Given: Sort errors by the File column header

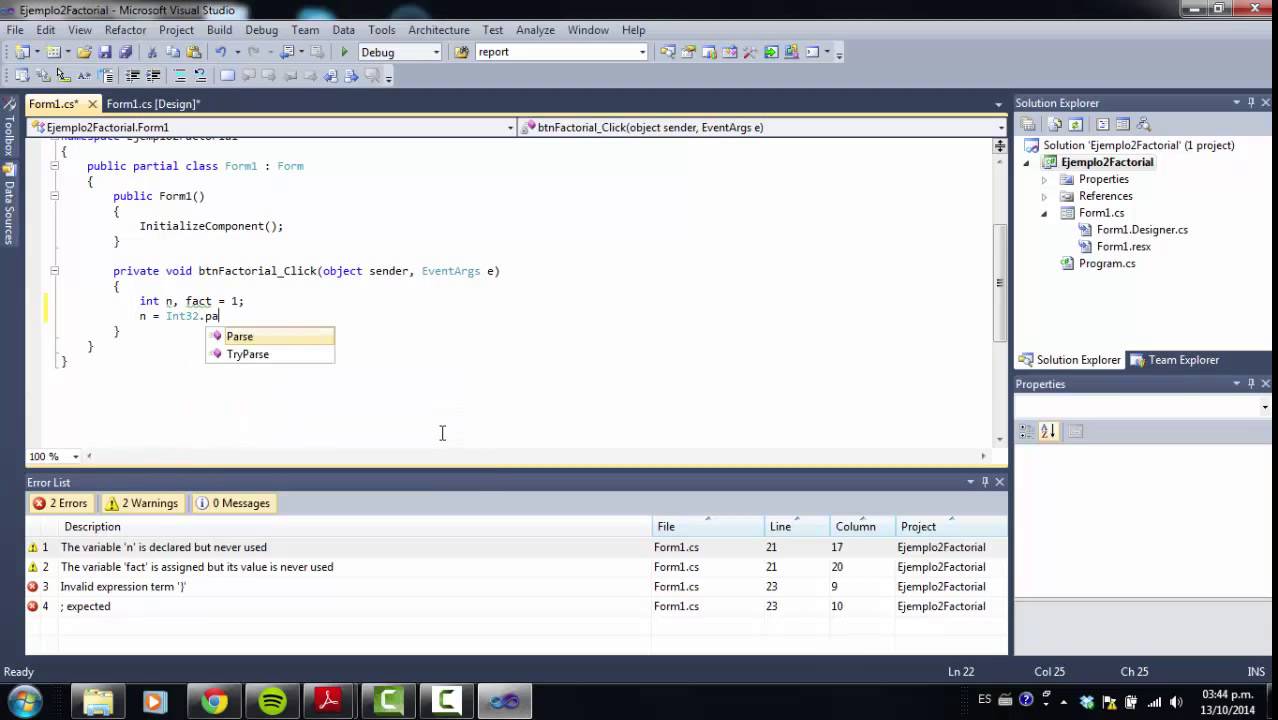Looking at the screenshot, I should tap(708, 527).
